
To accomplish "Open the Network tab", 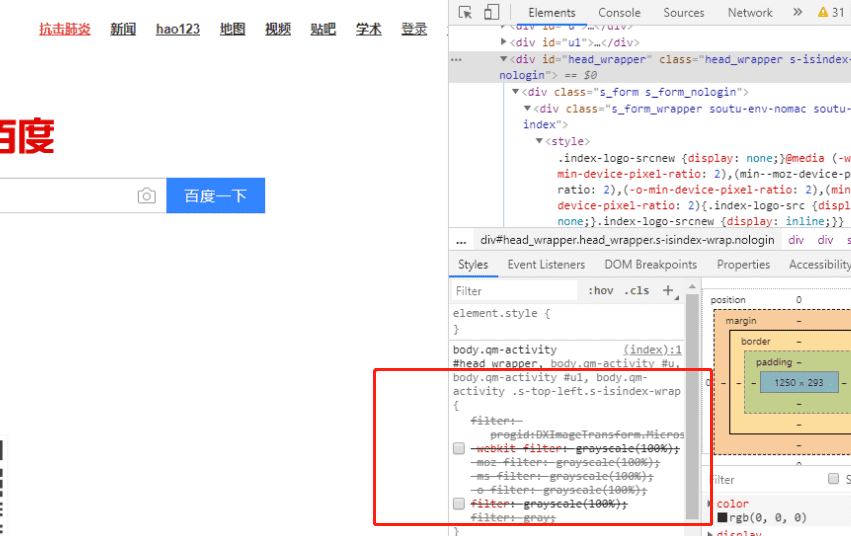I will pos(750,12).
